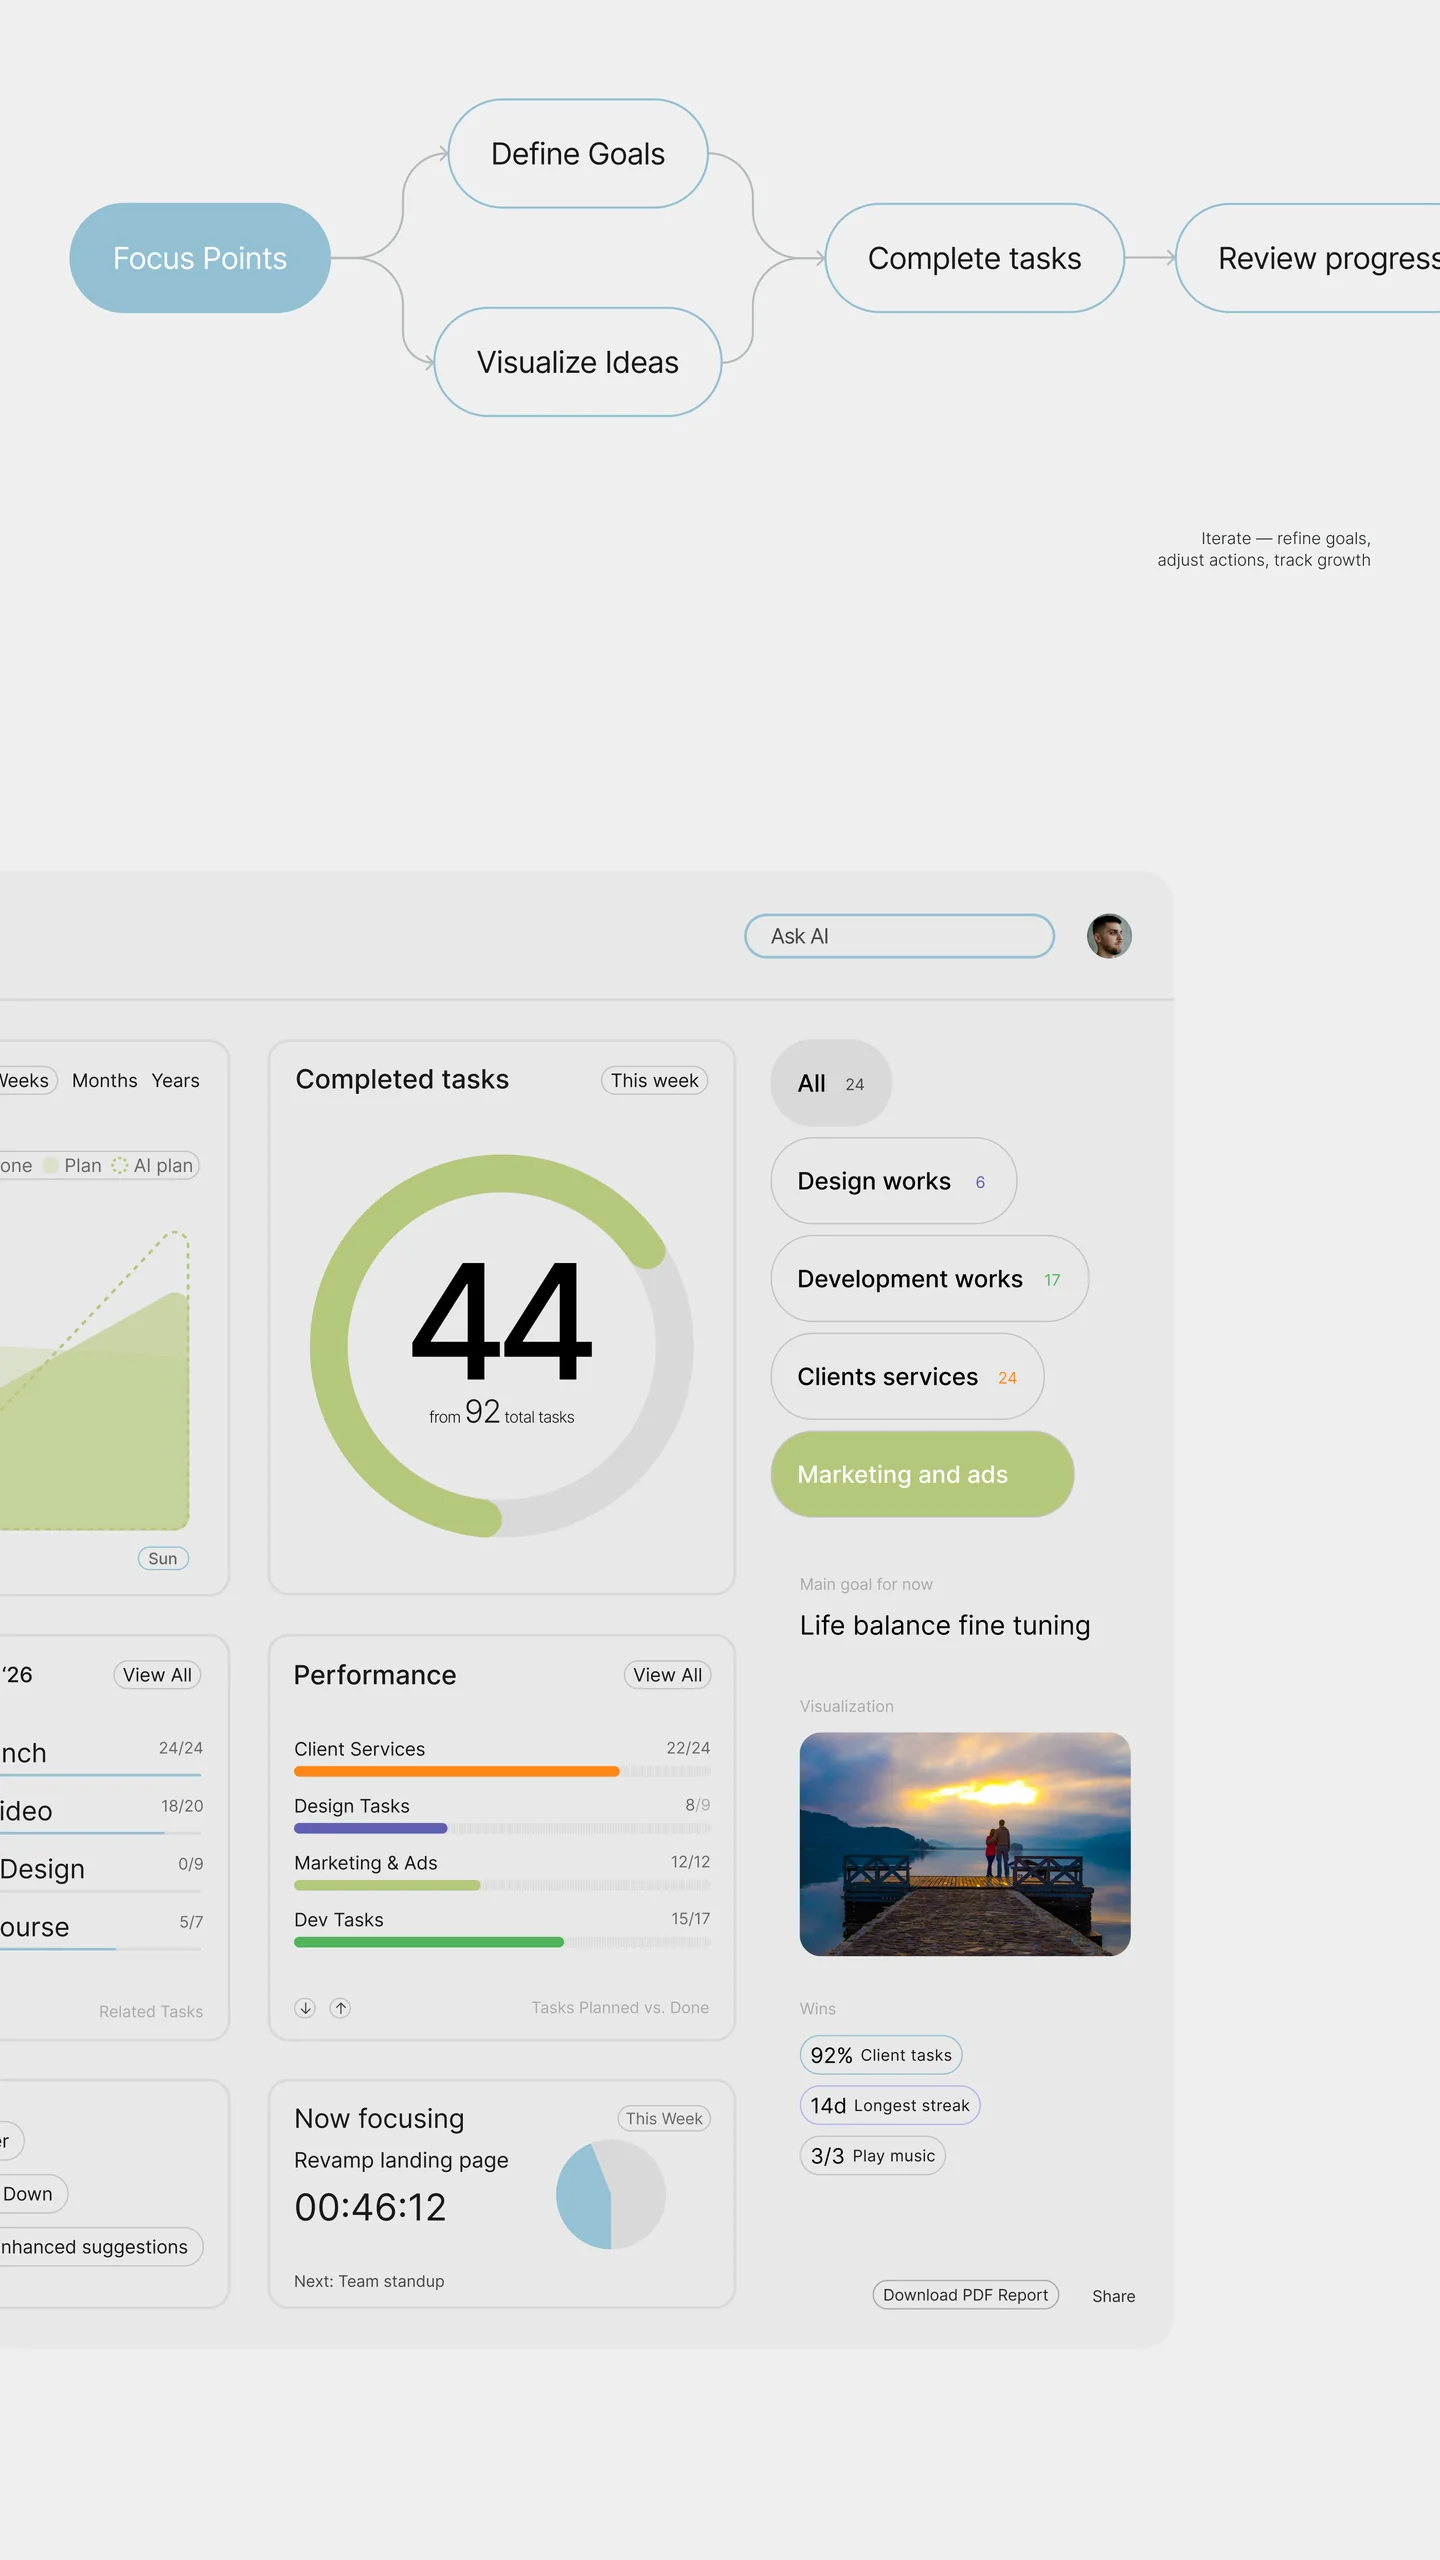
Task: Click the 14d Longest streak badge
Action: tap(890, 2105)
